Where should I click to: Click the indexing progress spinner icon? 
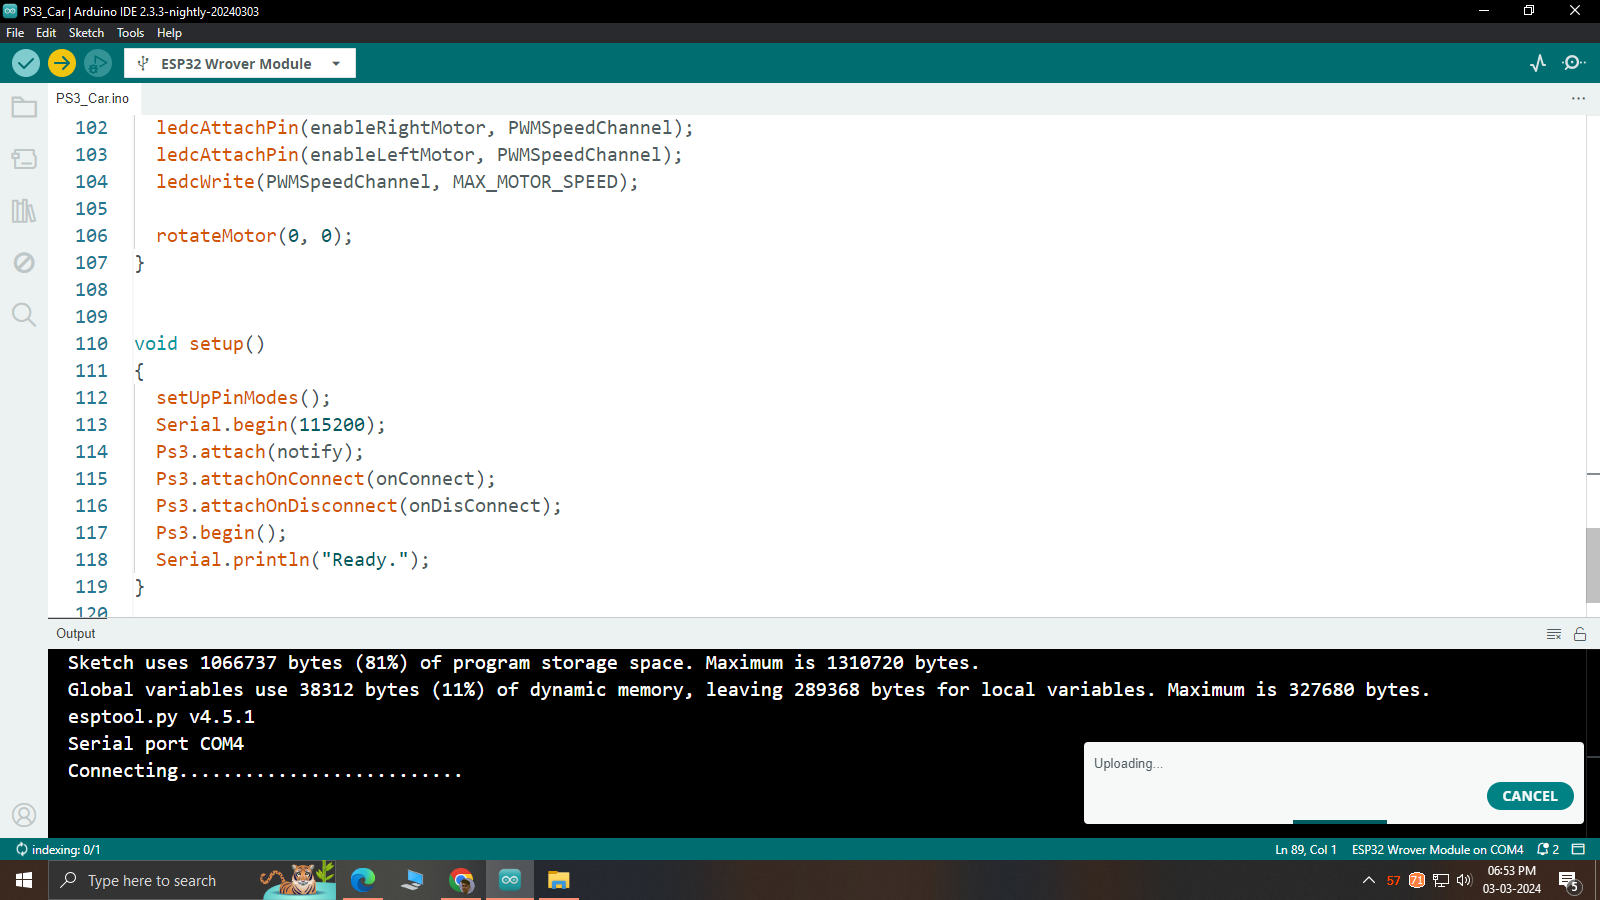[x=21, y=849]
